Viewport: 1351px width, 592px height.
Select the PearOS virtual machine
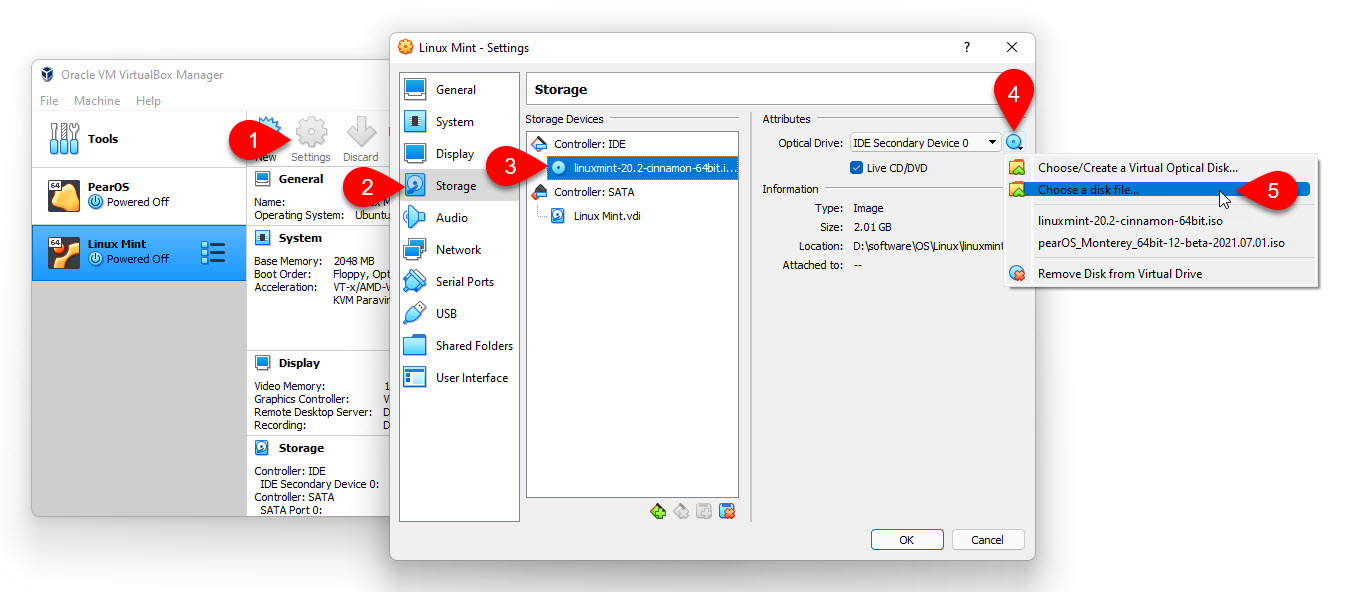(x=139, y=195)
